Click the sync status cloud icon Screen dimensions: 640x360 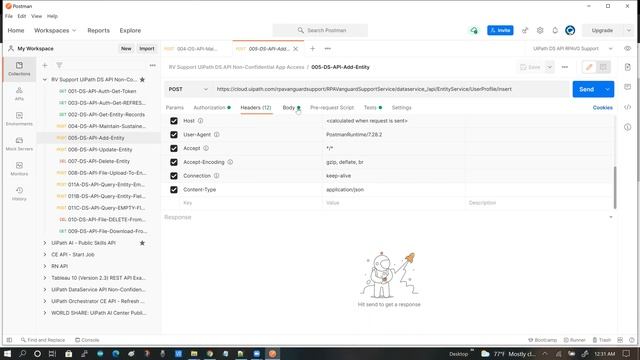(474, 31)
